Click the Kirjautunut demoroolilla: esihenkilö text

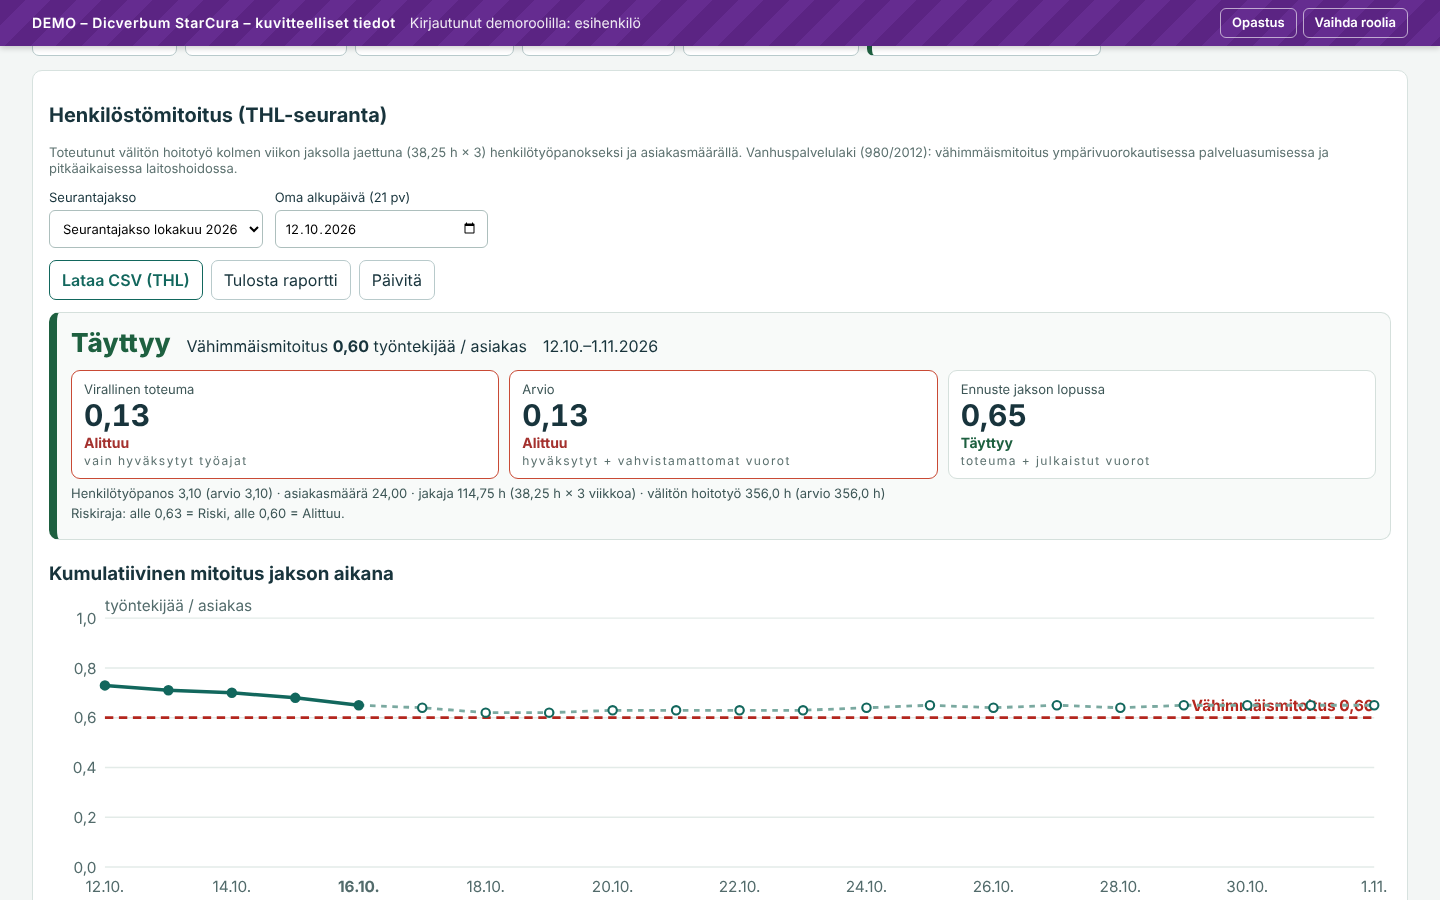(x=525, y=23)
